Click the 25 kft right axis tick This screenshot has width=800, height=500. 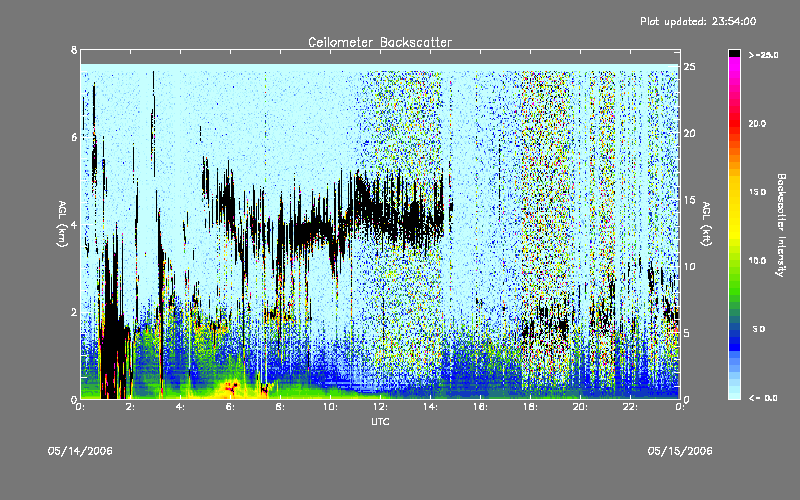(689, 66)
